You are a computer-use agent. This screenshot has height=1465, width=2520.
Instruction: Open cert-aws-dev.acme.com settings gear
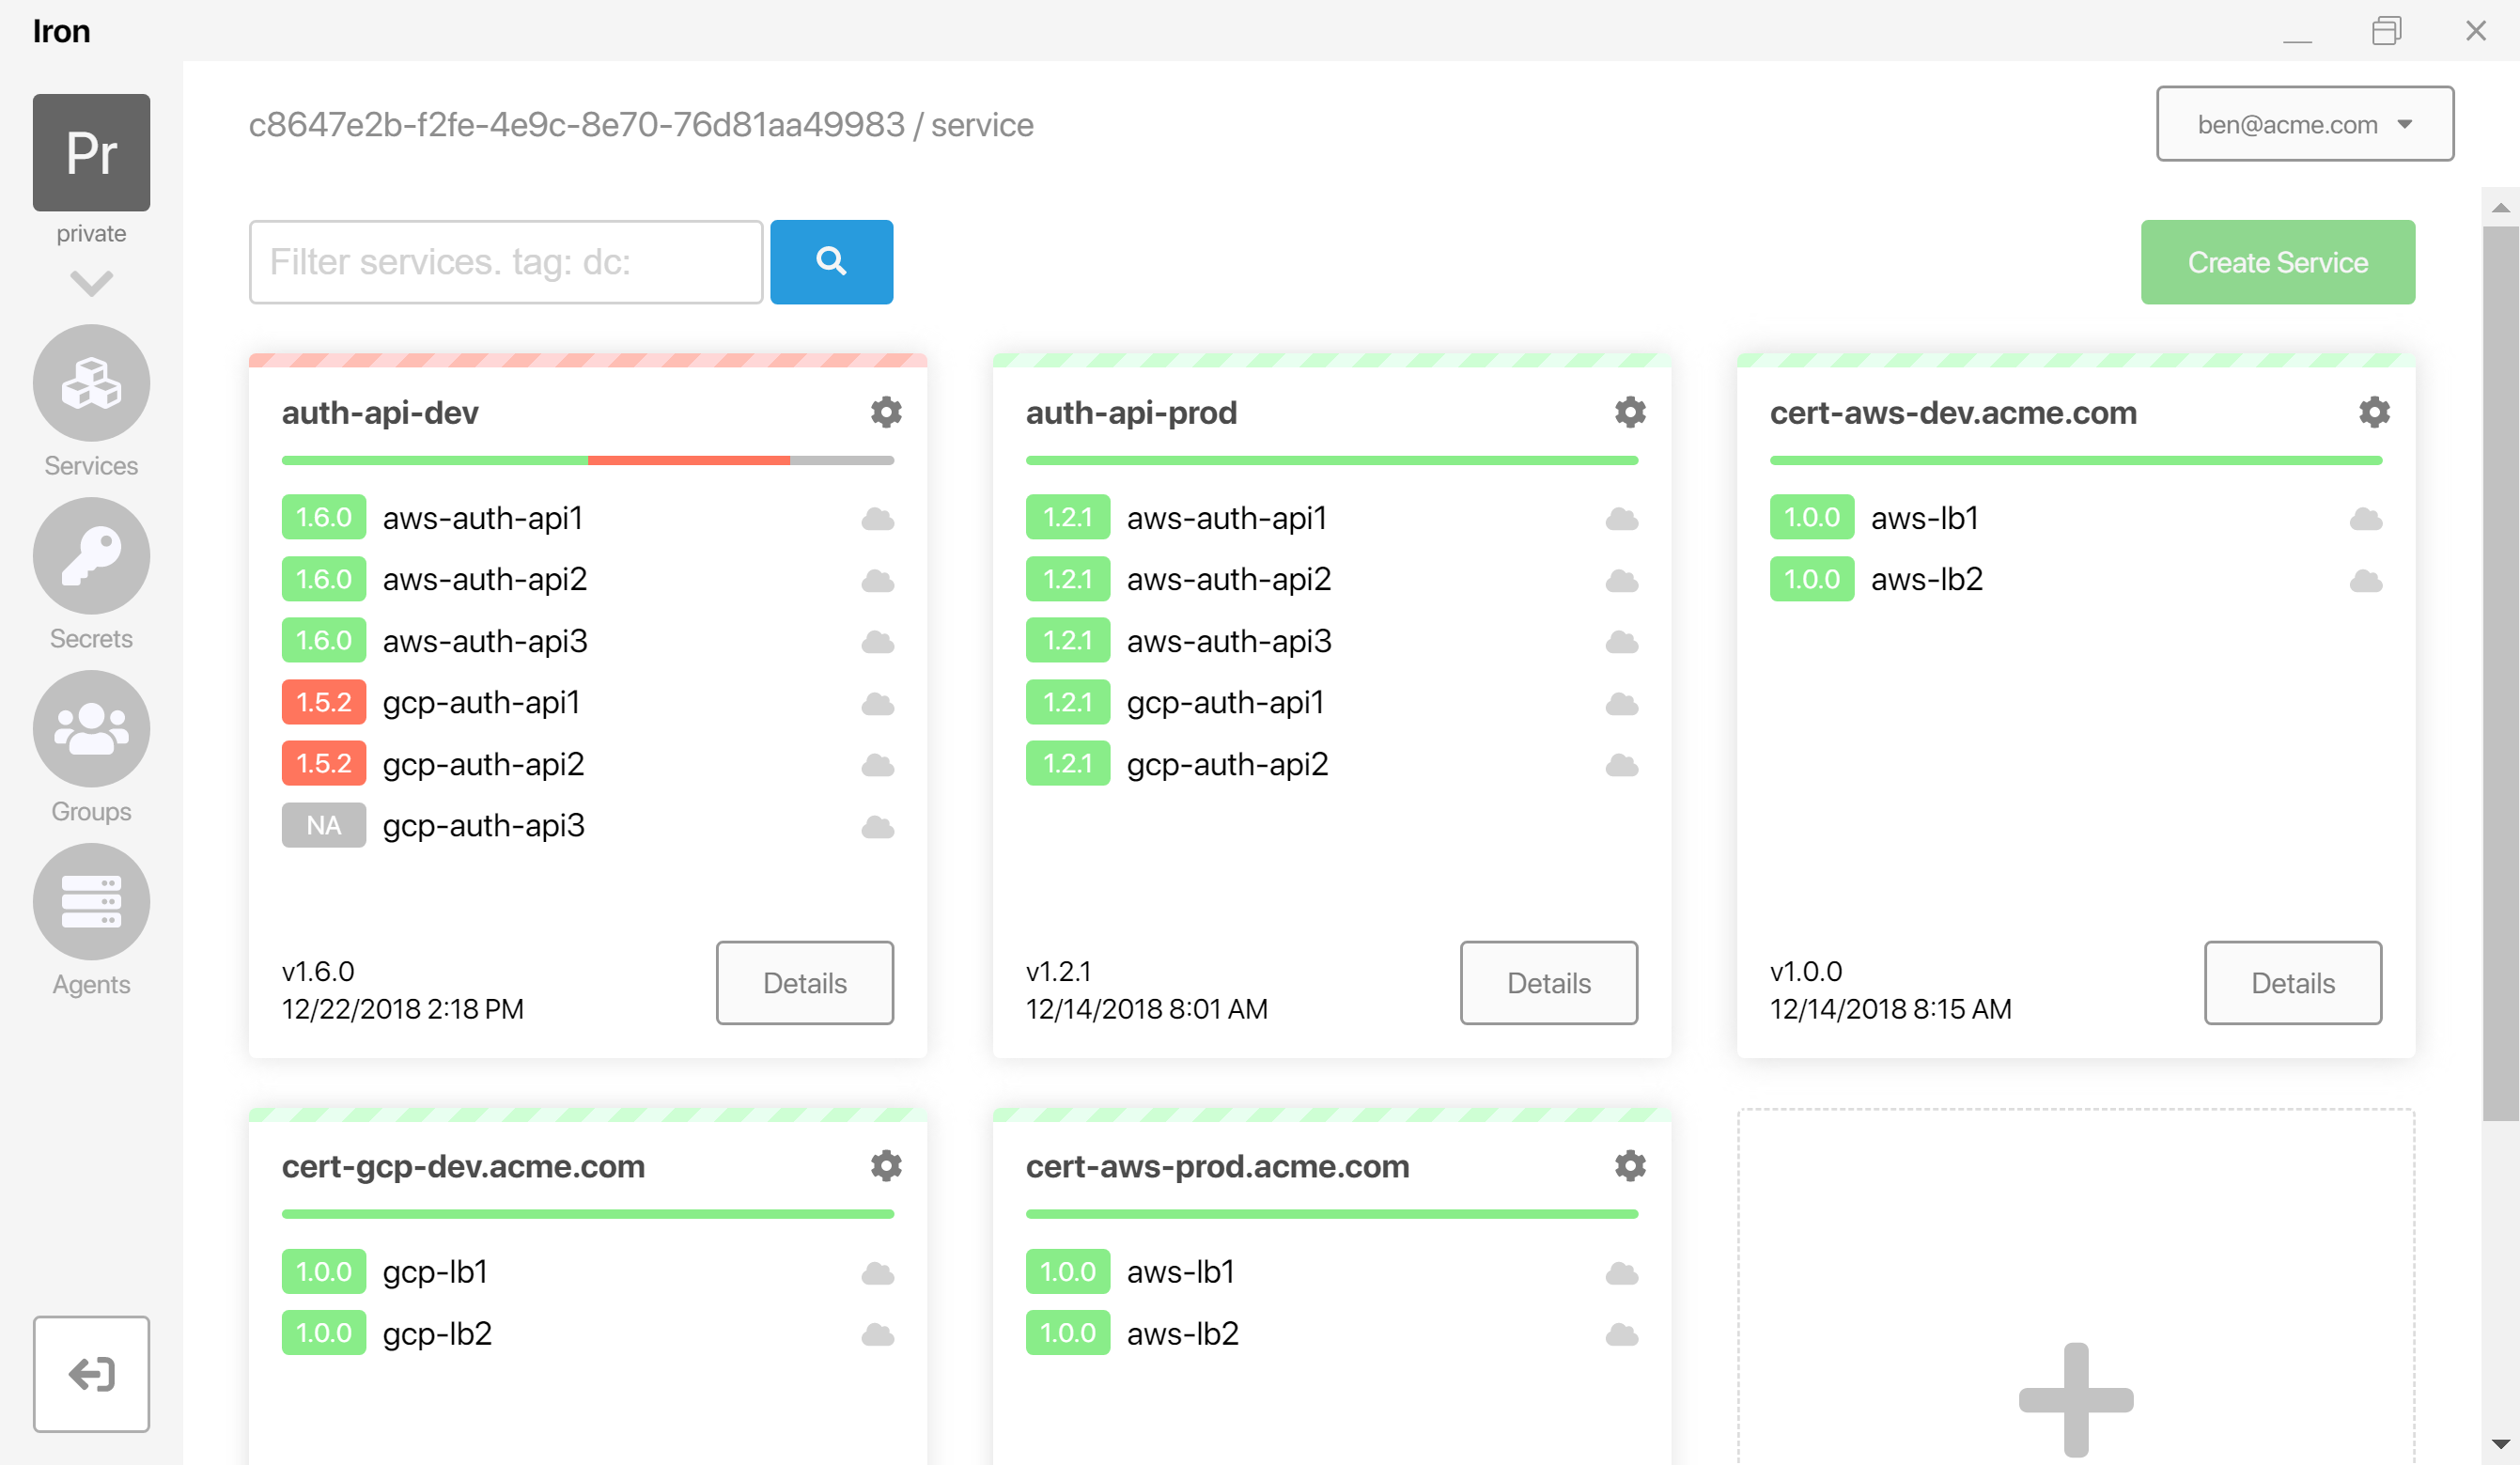pos(2374,412)
